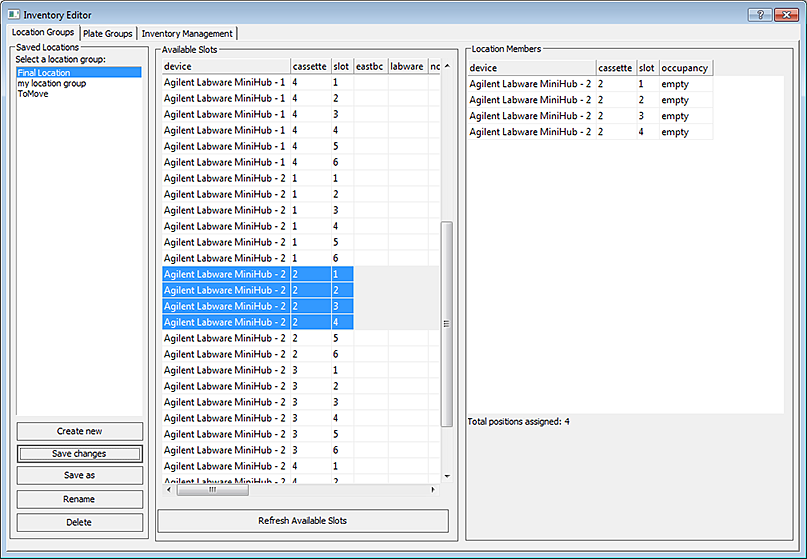Viewport: 807px width, 559px height.
Task: Click Refresh Available Slots button
Action: point(302,521)
